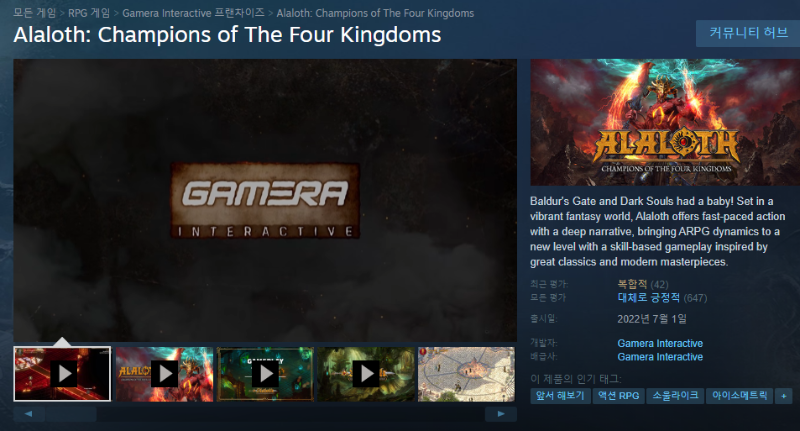Play the fourth forest video thumbnail
Viewport: 800px width, 431px height.
click(366, 374)
